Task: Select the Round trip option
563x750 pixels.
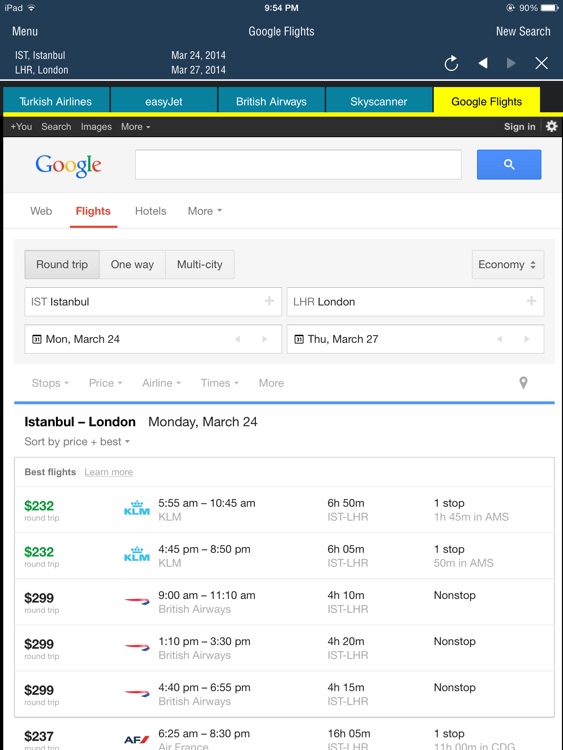Action: coord(62,264)
